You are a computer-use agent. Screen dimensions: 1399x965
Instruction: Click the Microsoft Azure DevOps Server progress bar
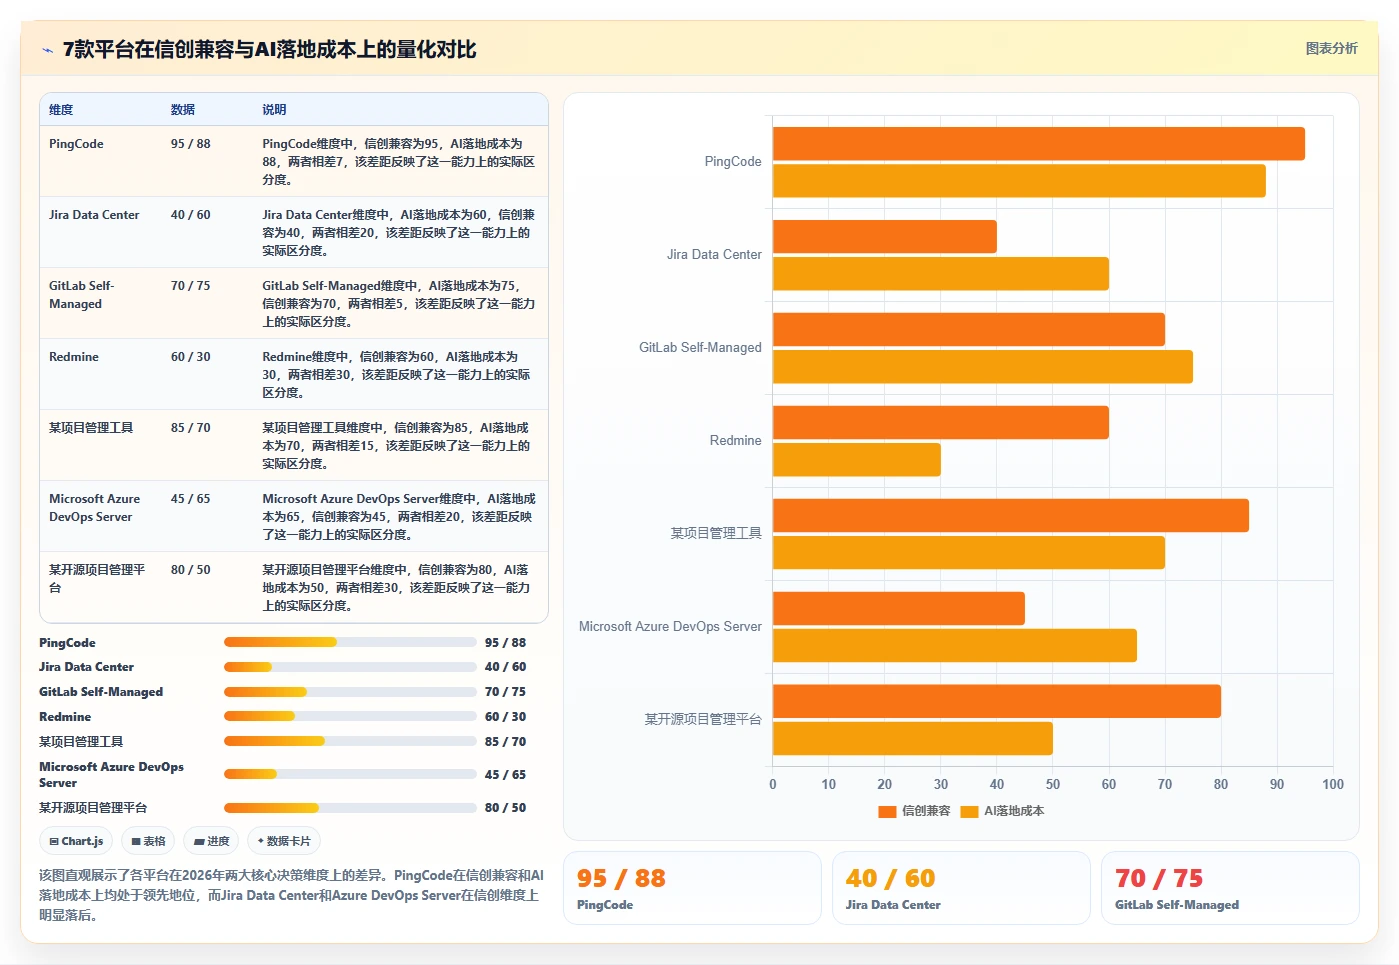(x=350, y=774)
